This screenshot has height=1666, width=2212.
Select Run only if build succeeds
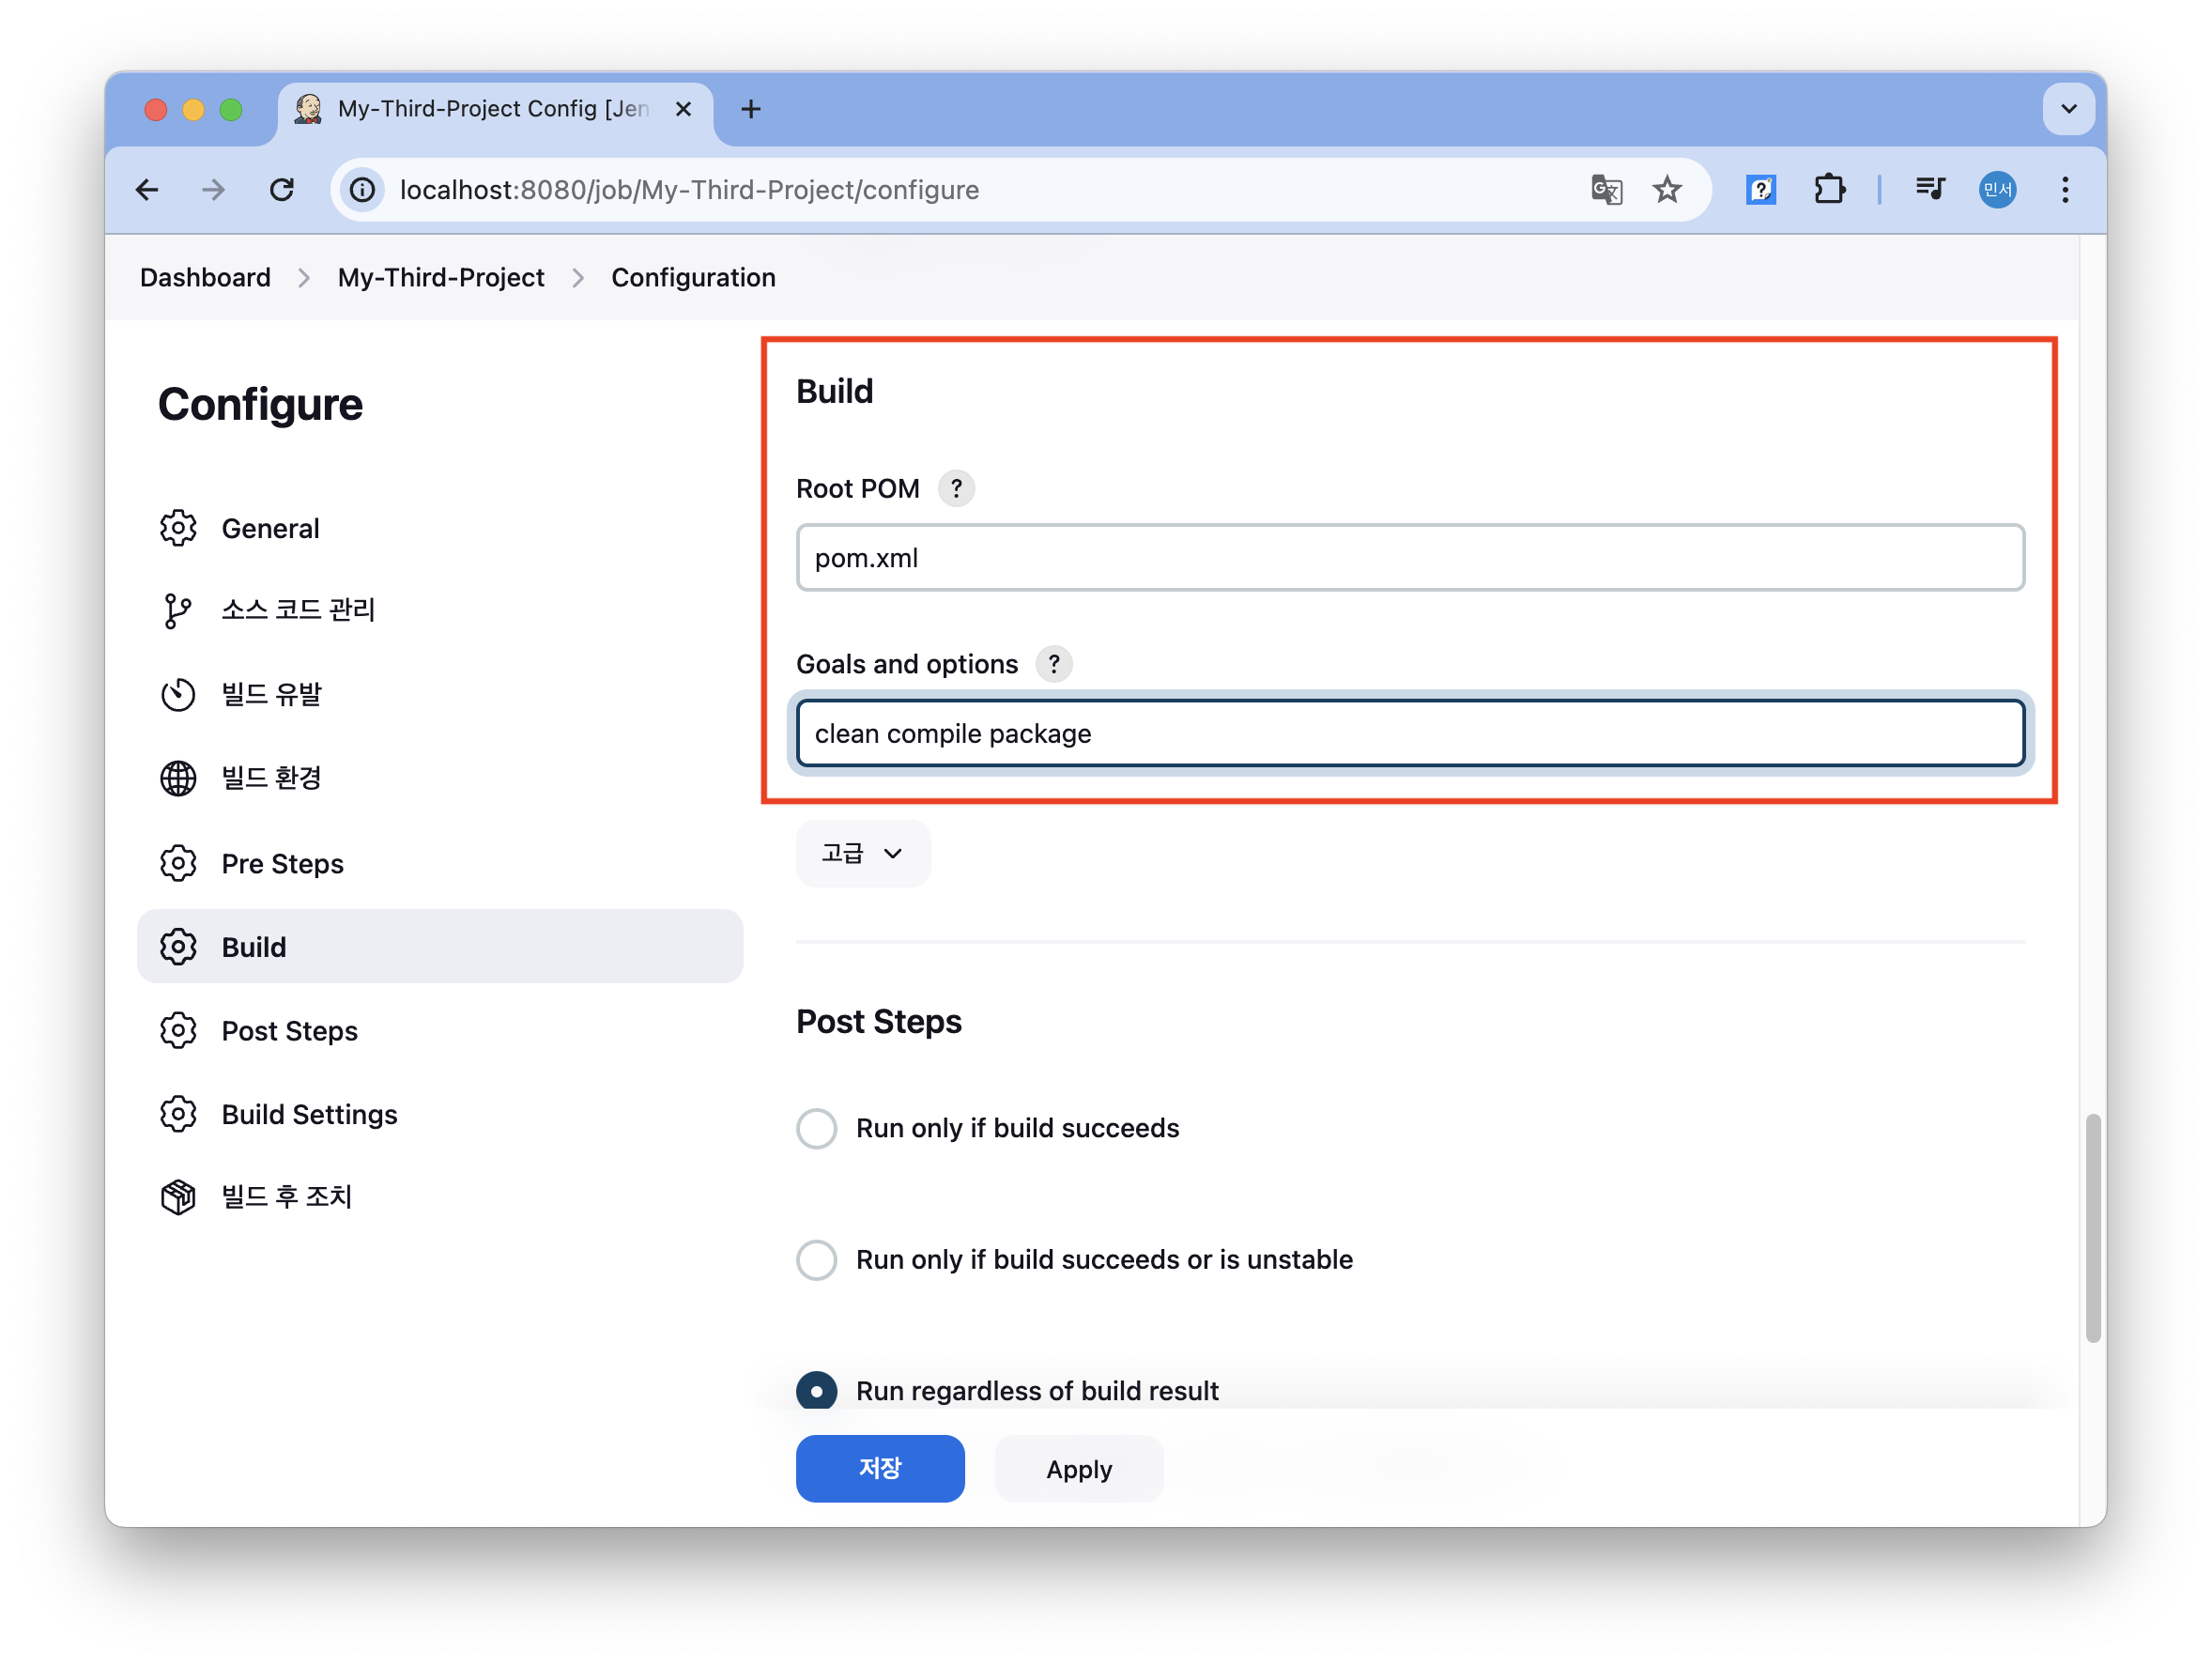pos(817,1128)
